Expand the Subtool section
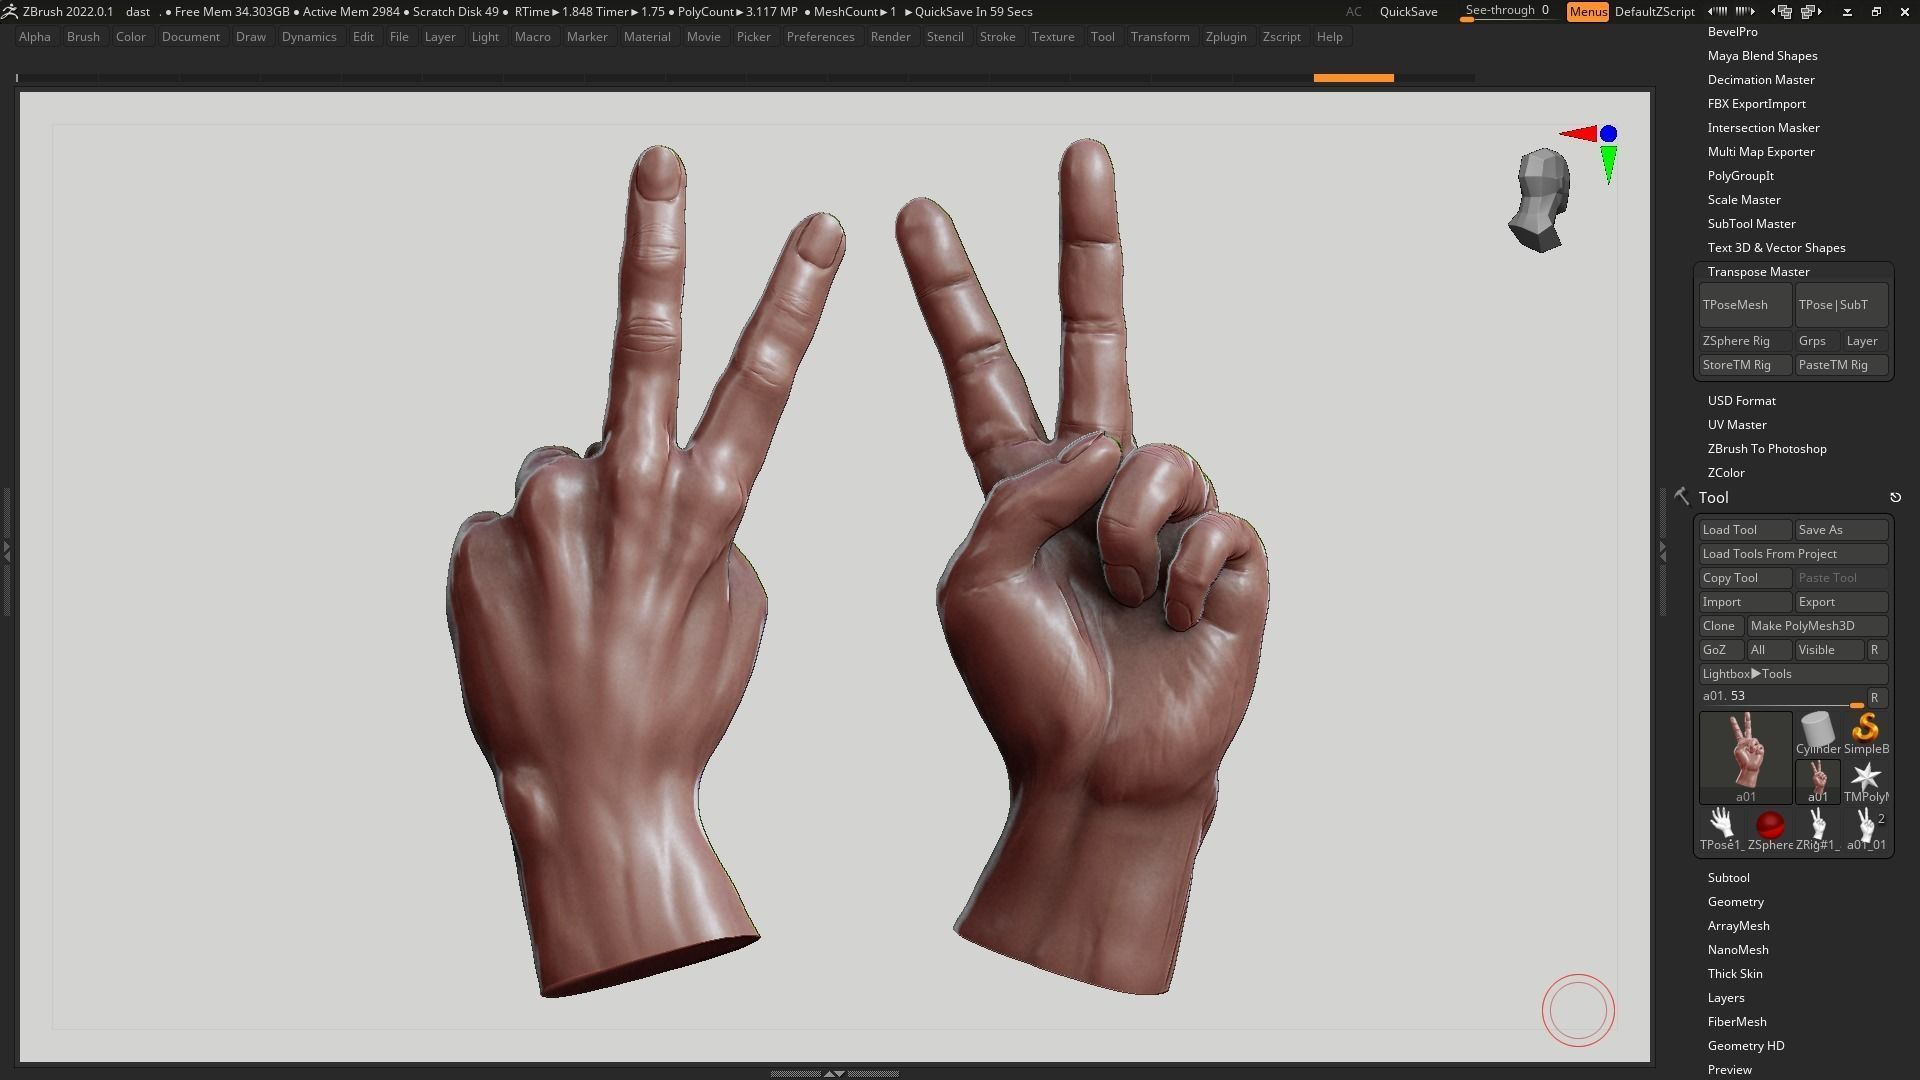The width and height of the screenshot is (1920, 1080). tap(1728, 878)
